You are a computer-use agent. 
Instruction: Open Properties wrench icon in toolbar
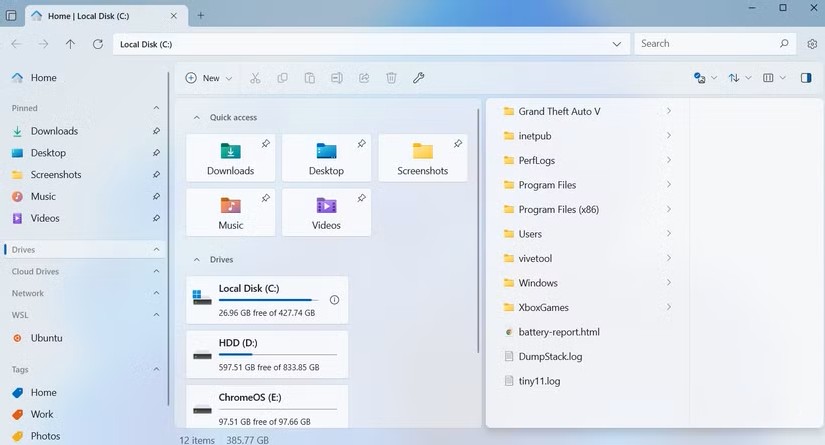tap(418, 78)
